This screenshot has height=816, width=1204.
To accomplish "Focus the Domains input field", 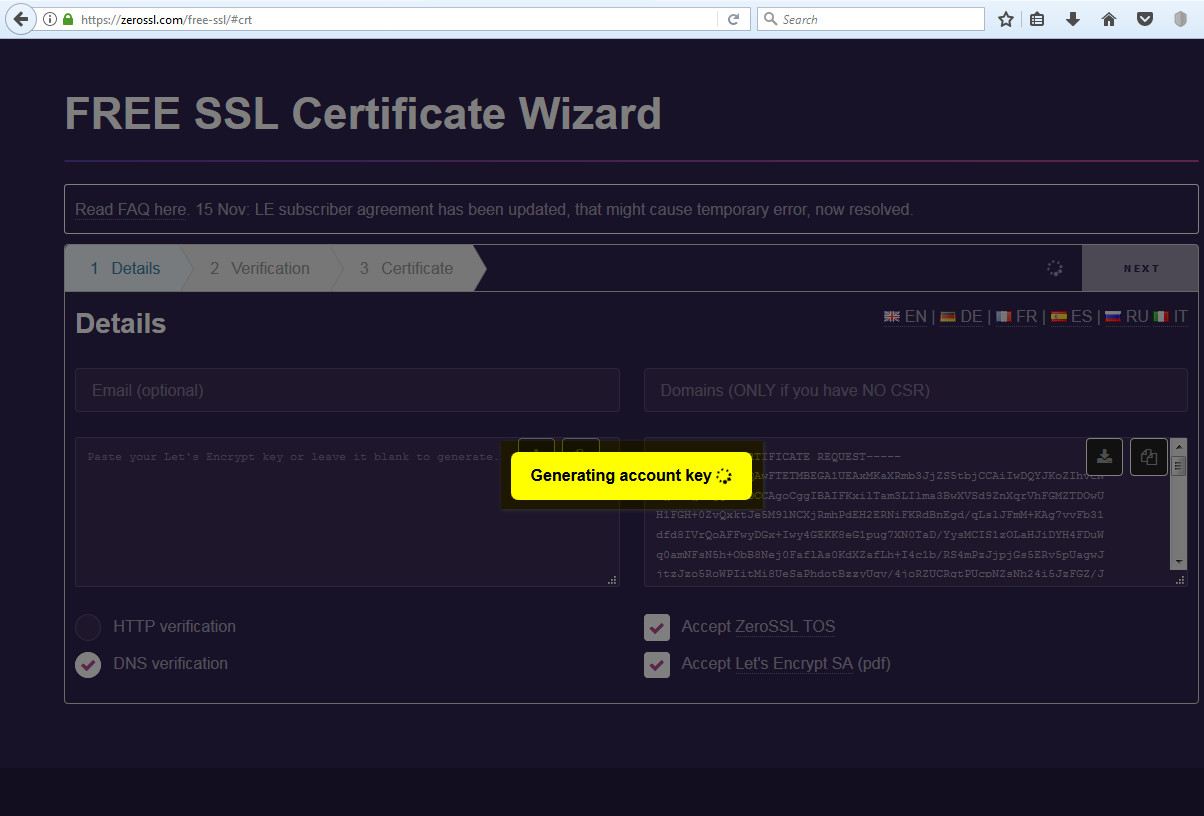I will pyautogui.click(x=916, y=390).
